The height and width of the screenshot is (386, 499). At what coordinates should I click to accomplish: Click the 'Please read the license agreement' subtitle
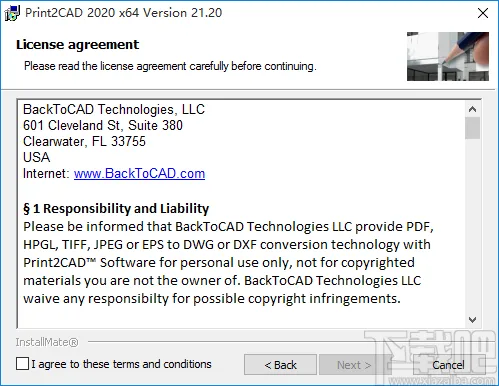[x=170, y=66]
